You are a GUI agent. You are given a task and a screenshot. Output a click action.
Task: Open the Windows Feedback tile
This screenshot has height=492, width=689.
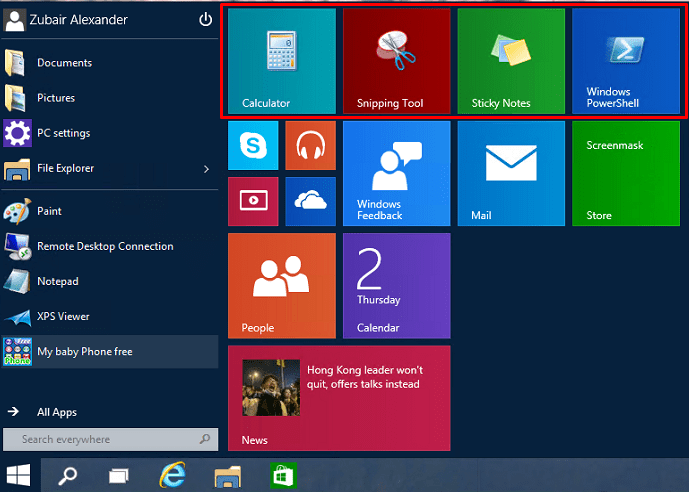tap(396, 174)
